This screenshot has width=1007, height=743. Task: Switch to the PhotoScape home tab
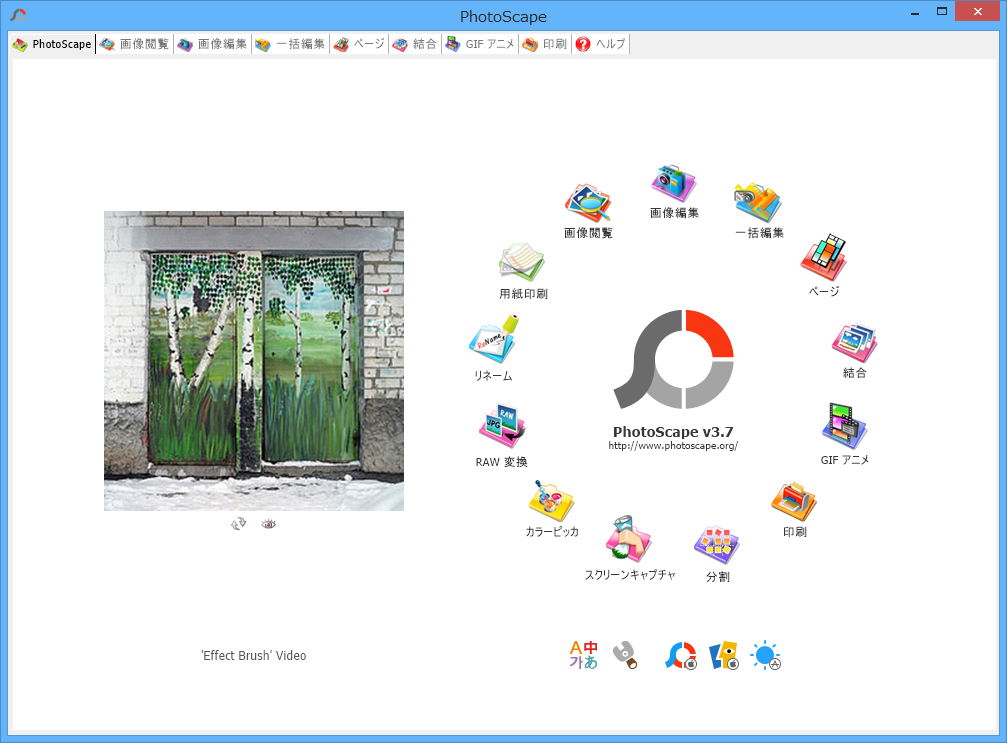pos(53,44)
